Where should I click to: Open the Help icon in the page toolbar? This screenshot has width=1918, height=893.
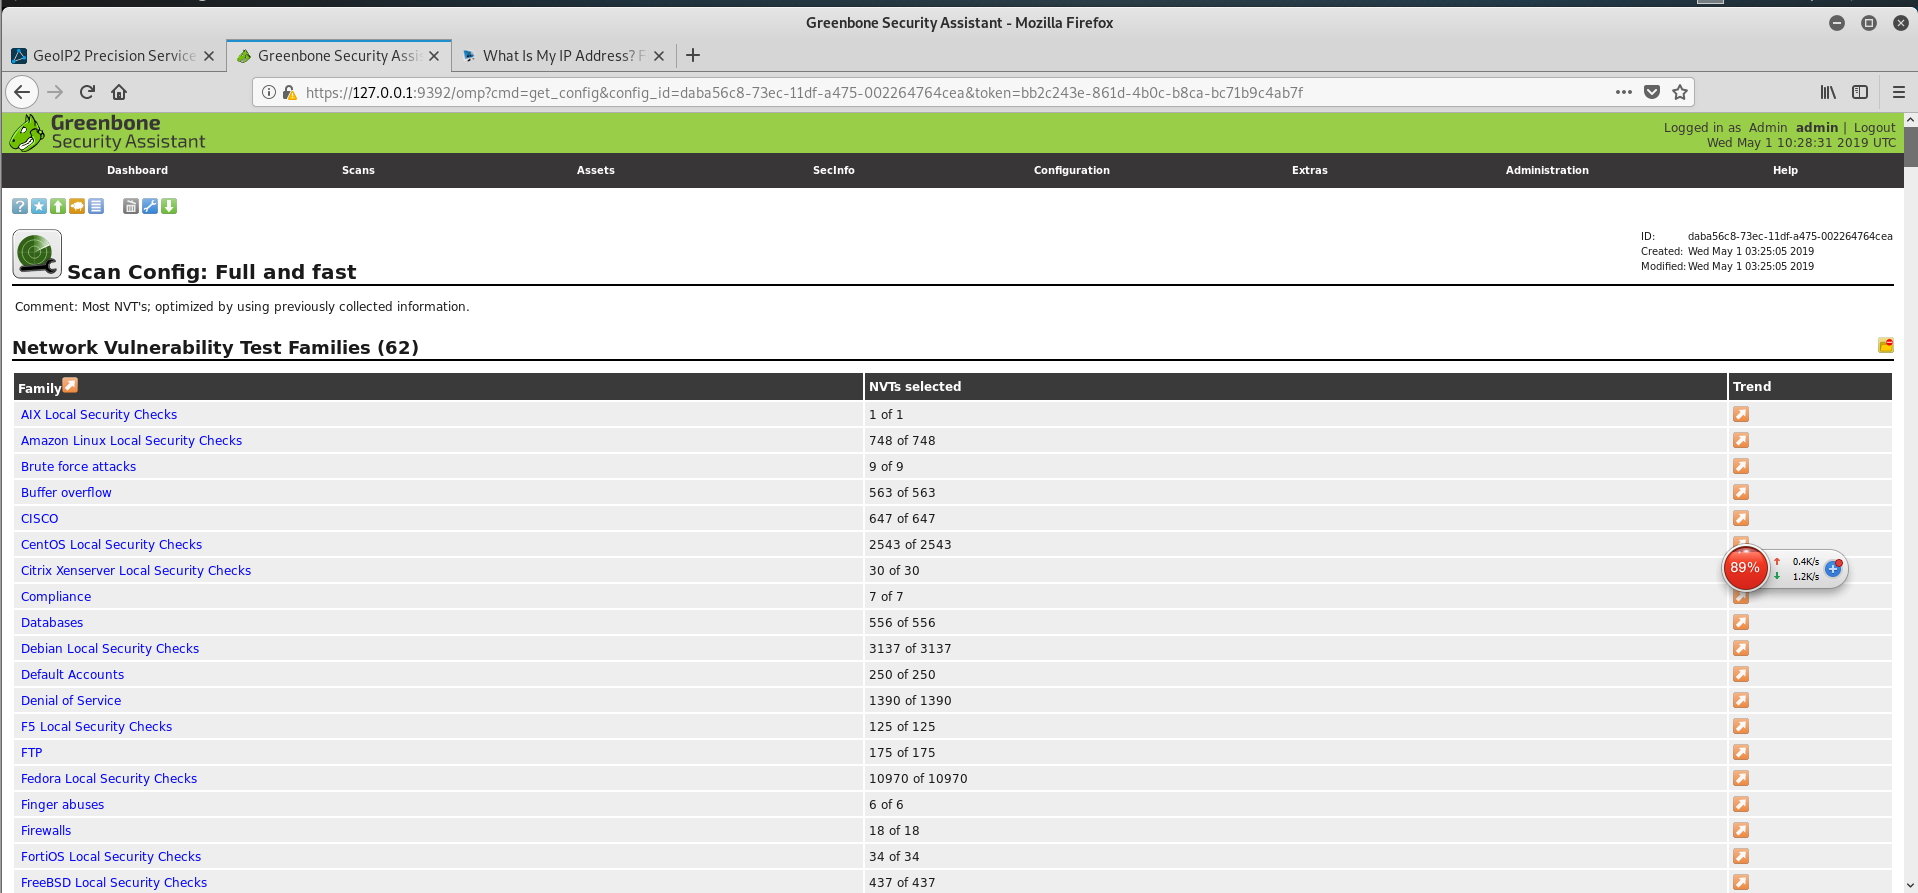coord(20,206)
